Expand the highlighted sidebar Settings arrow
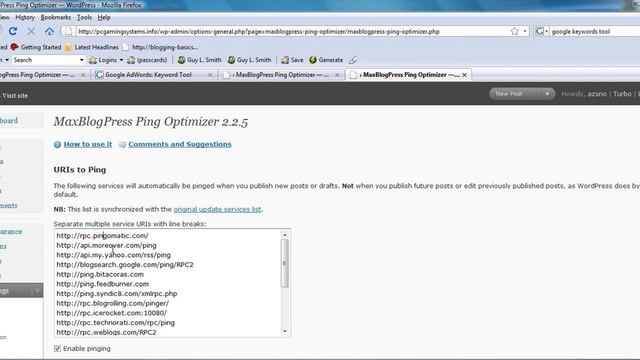640x360 pixels. [x=37, y=291]
